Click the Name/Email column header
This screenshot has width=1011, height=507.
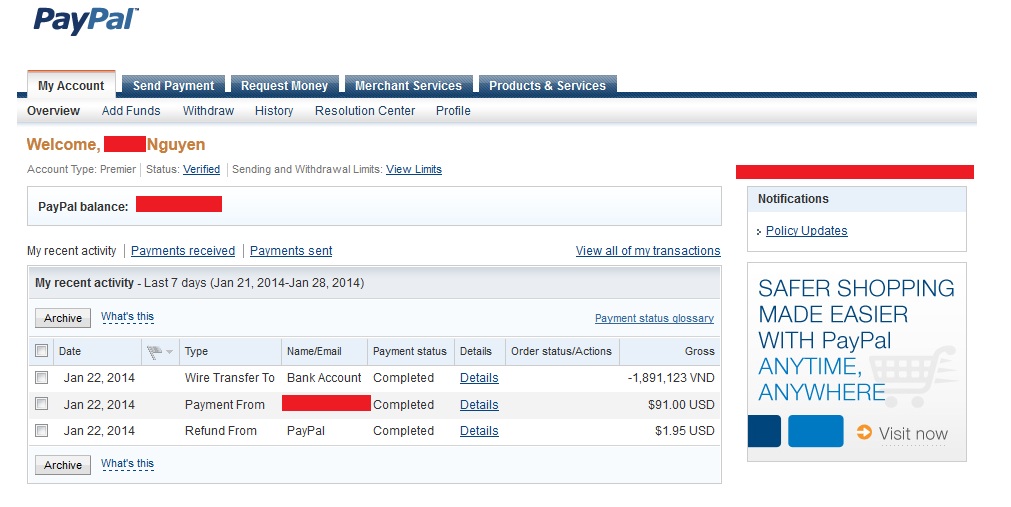(314, 352)
